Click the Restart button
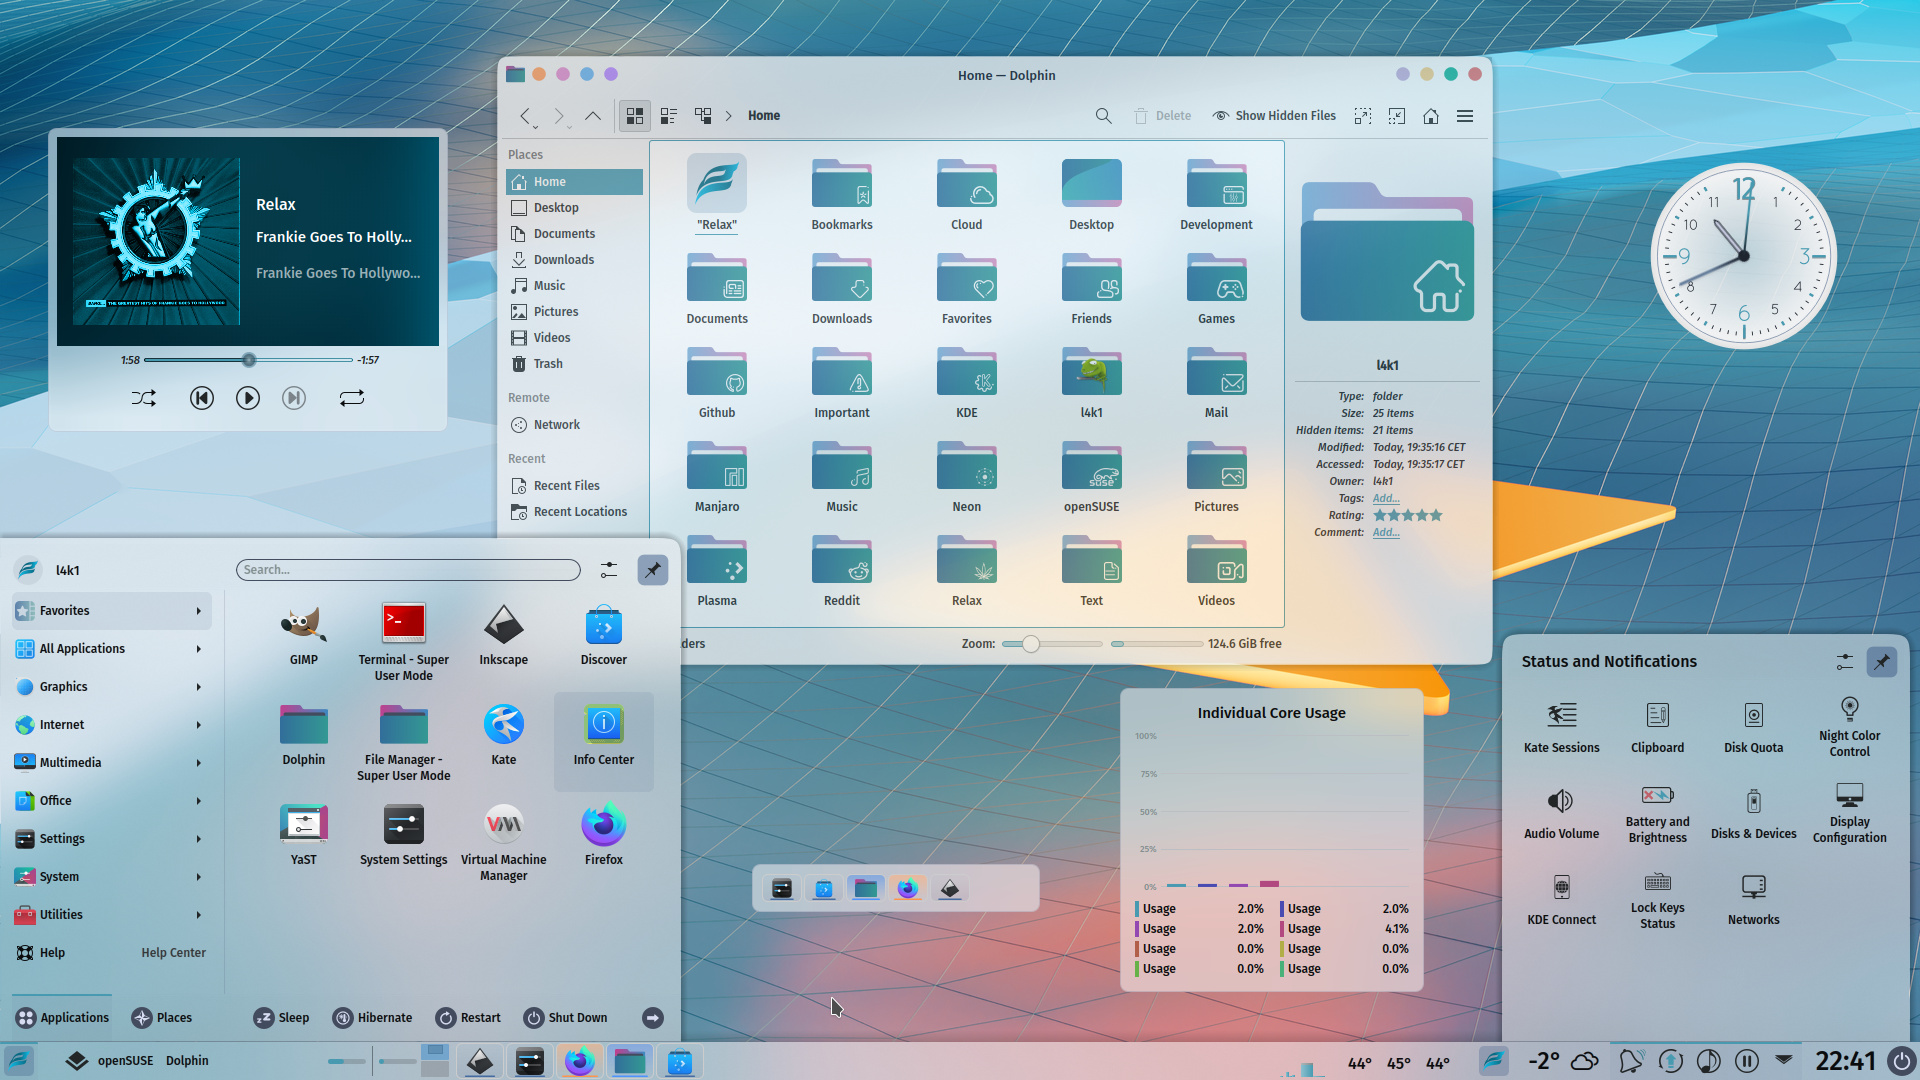1920x1080 pixels. click(468, 1018)
